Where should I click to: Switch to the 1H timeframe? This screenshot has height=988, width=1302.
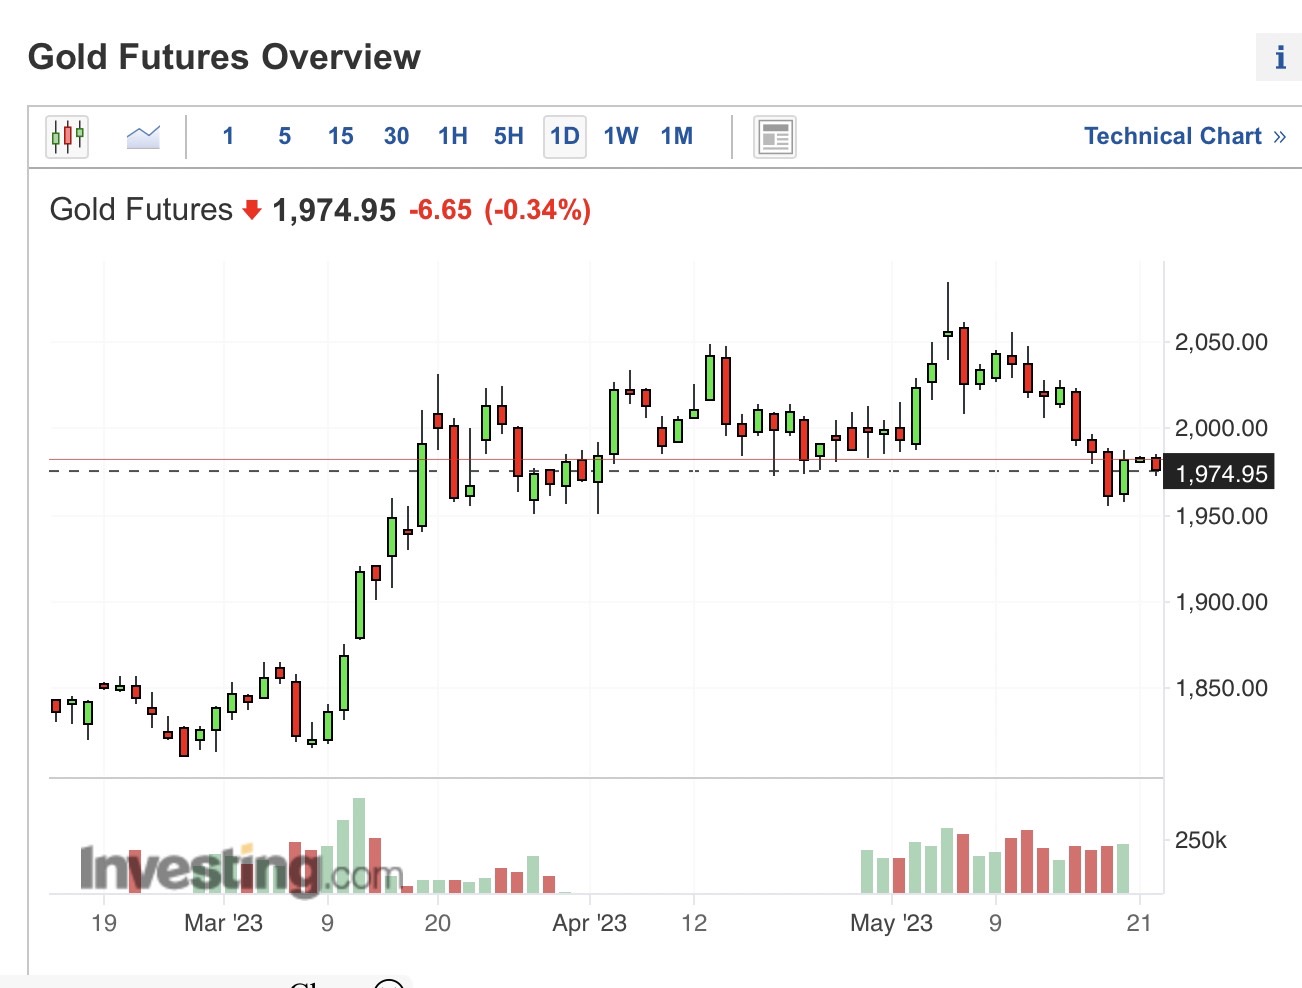[453, 136]
